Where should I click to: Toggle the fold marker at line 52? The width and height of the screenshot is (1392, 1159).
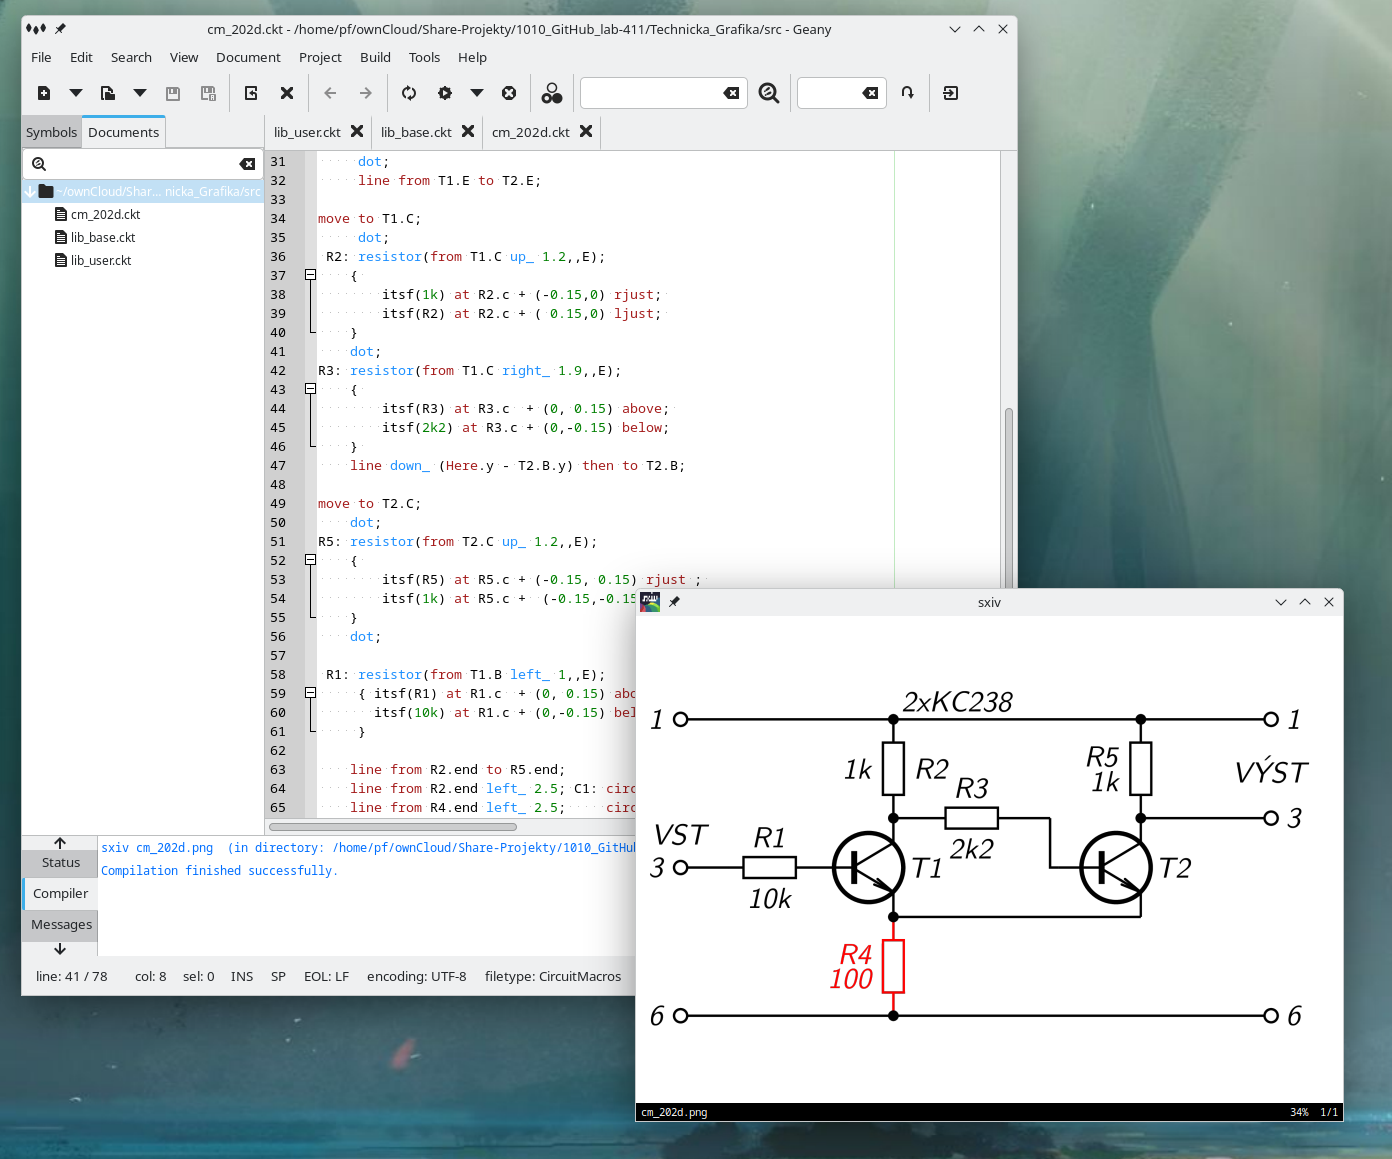click(310, 560)
